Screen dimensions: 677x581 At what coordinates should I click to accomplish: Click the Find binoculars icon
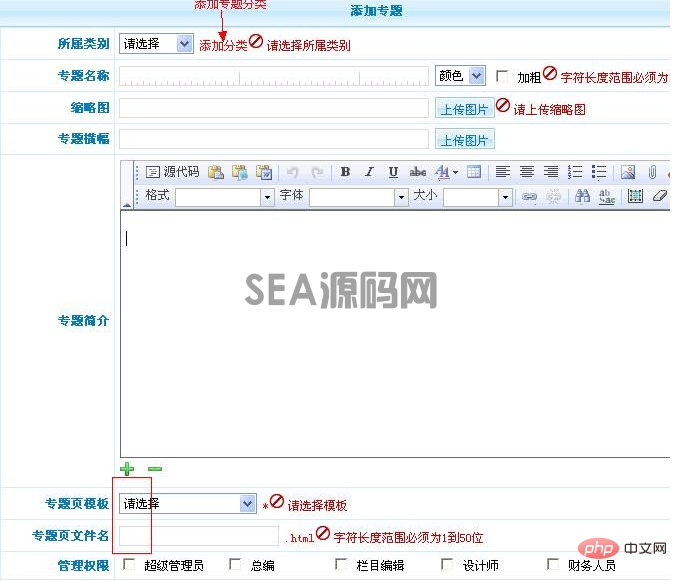(582, 196)
